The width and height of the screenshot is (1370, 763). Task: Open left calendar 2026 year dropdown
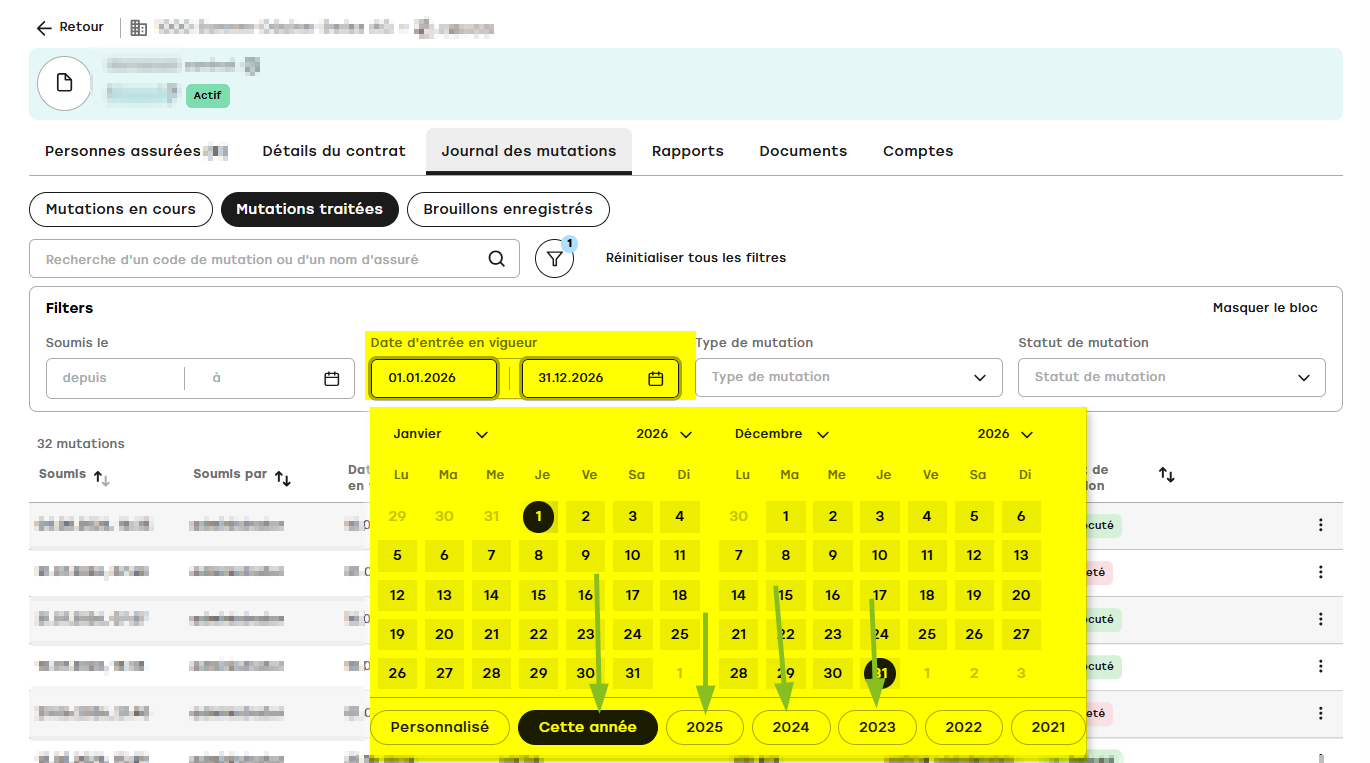click(x=664, y=434)
